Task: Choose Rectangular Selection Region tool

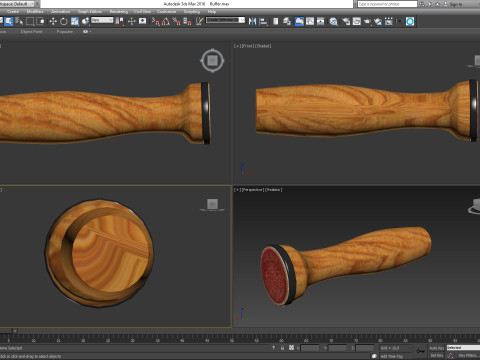Action: pyautogui.click(x=30, y=21)
